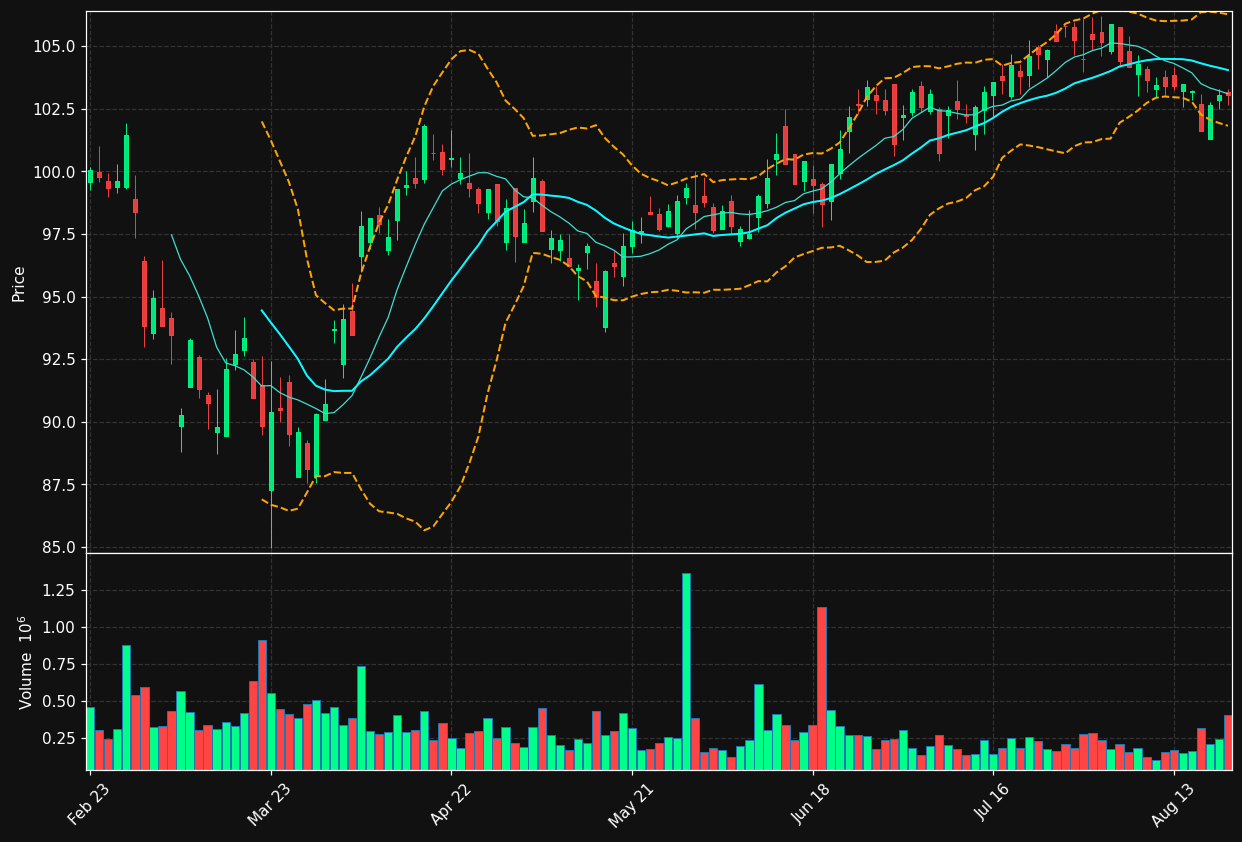Select the tallest green volume bar

tap(686, 671)
